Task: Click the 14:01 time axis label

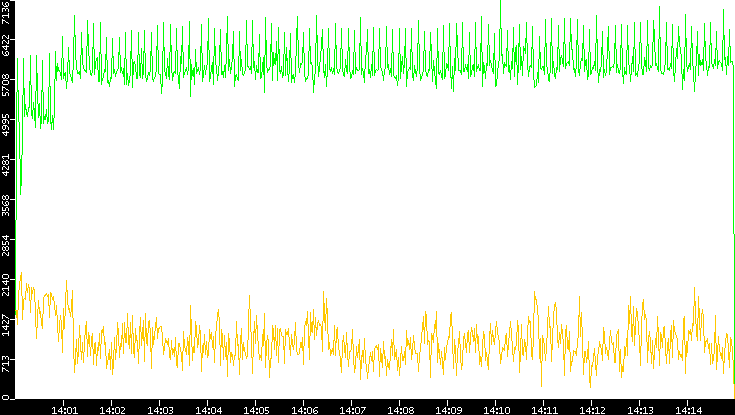Action: click(x=64, y=411)
